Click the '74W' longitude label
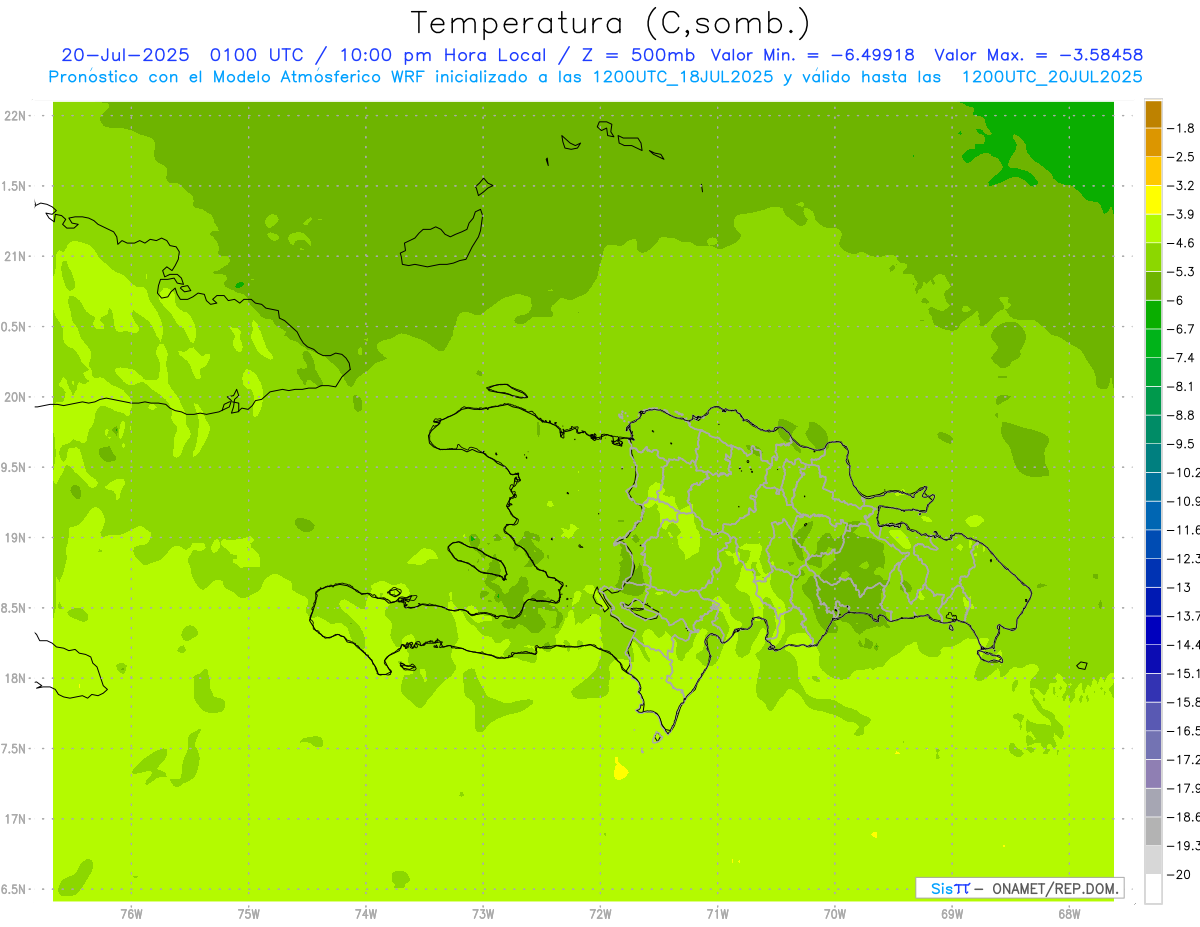The width and height of the screenshot is (1200, 927). [366, 914]
